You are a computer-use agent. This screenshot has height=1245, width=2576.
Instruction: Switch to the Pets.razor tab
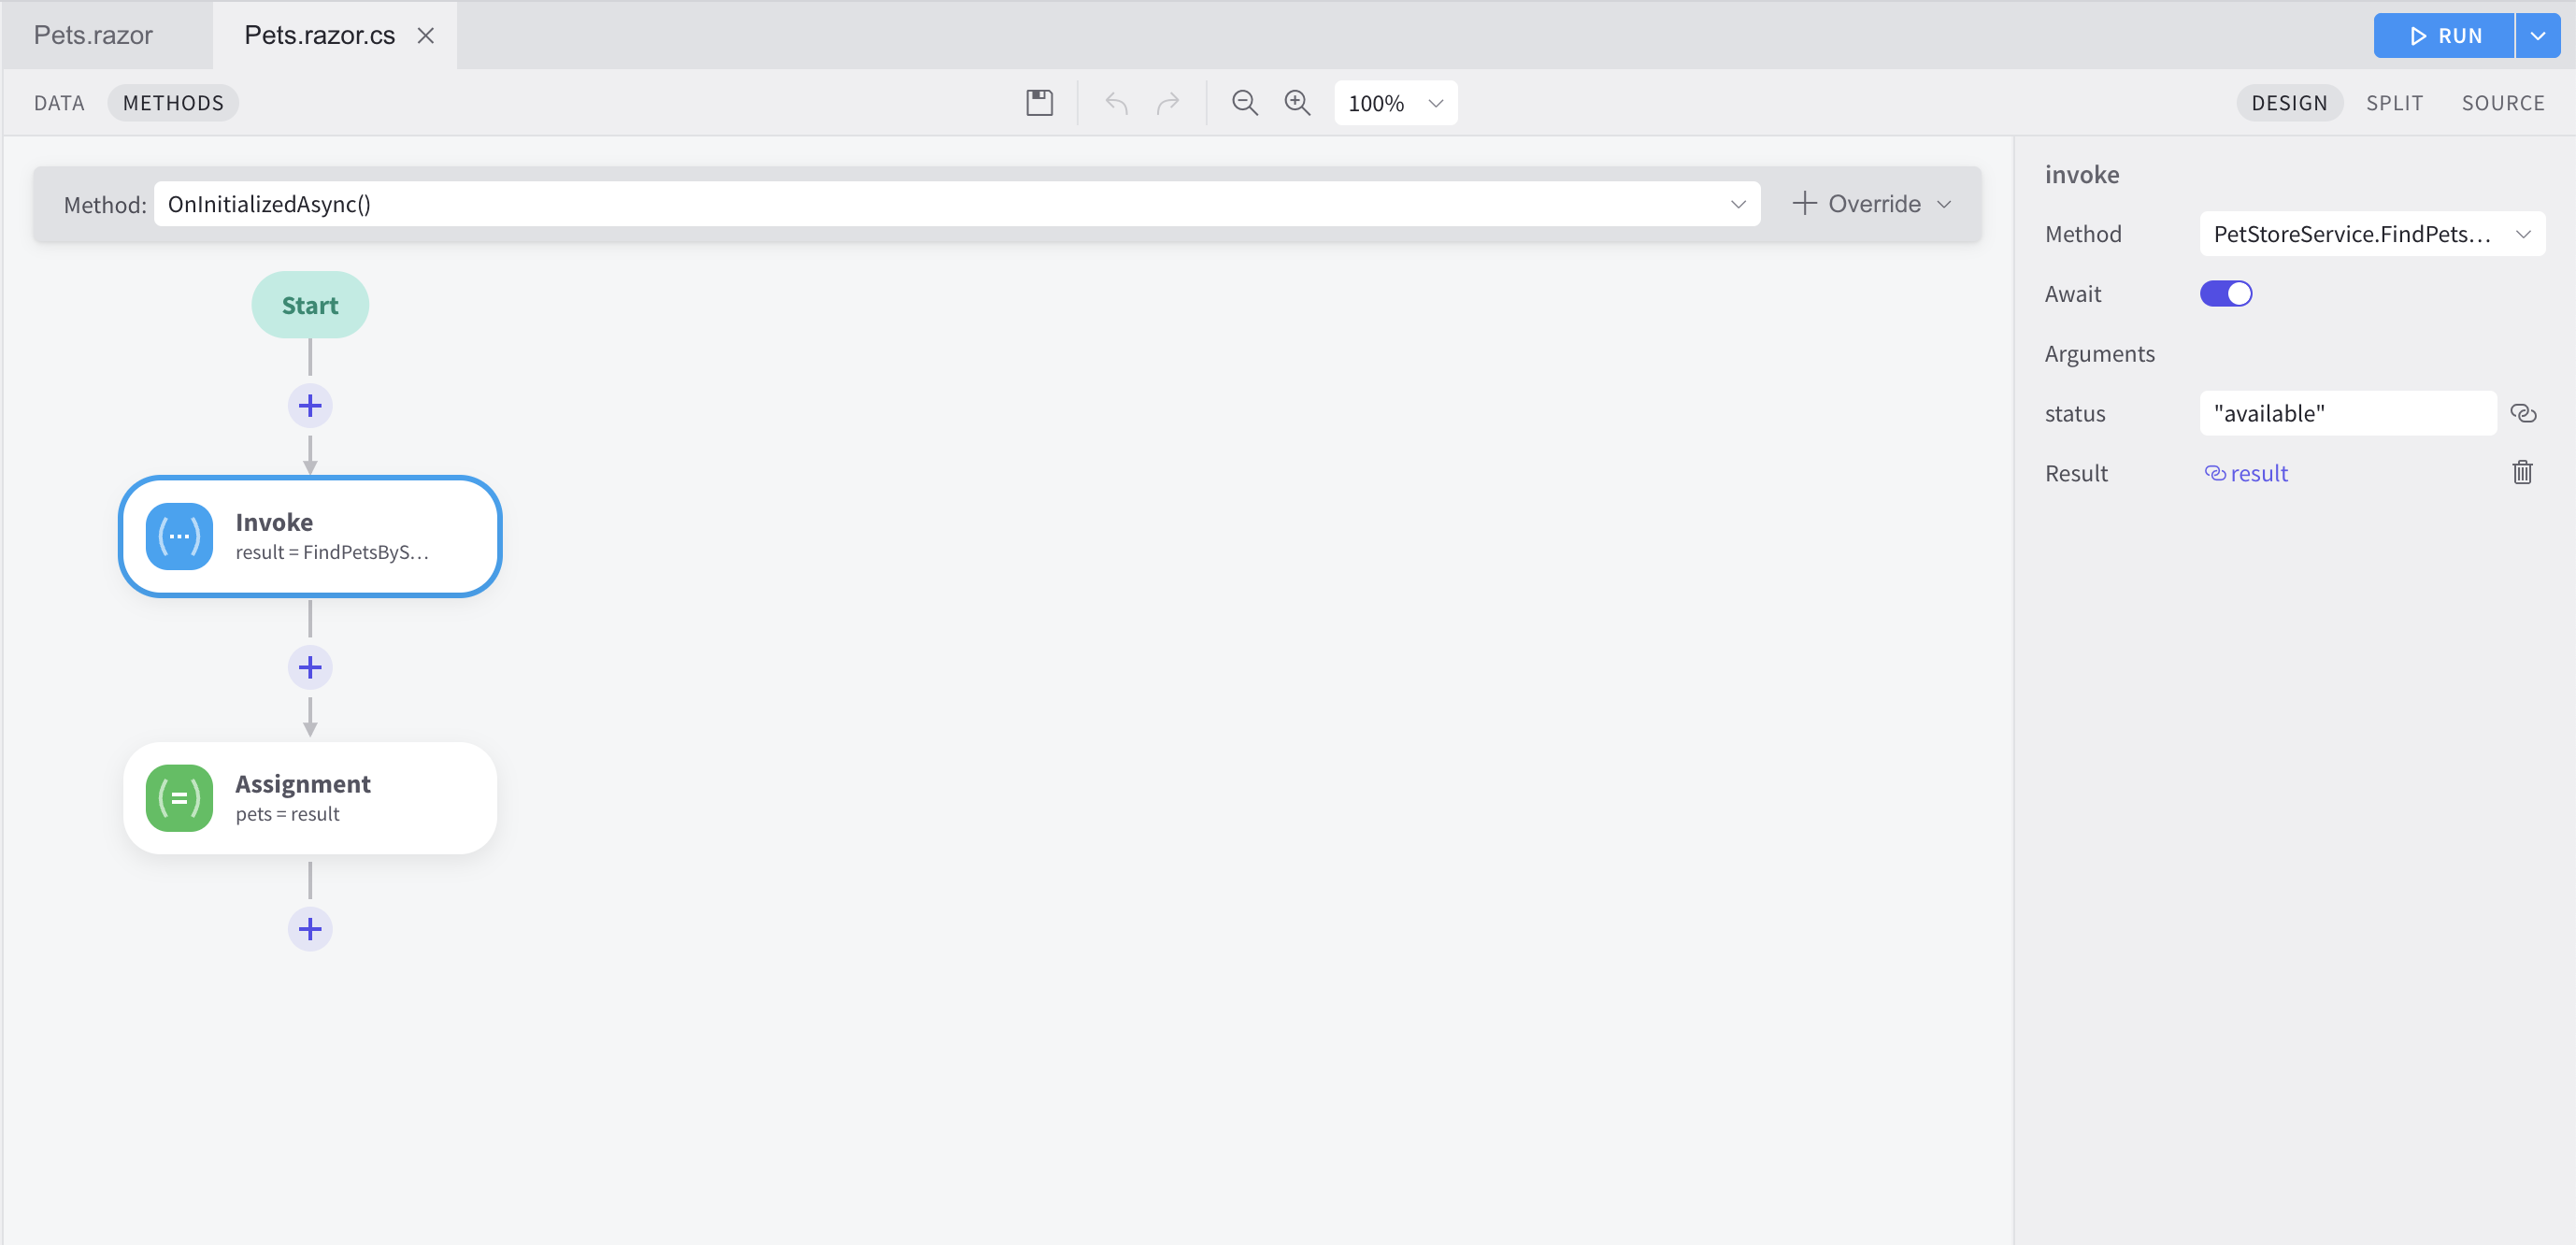coord(94,36)
